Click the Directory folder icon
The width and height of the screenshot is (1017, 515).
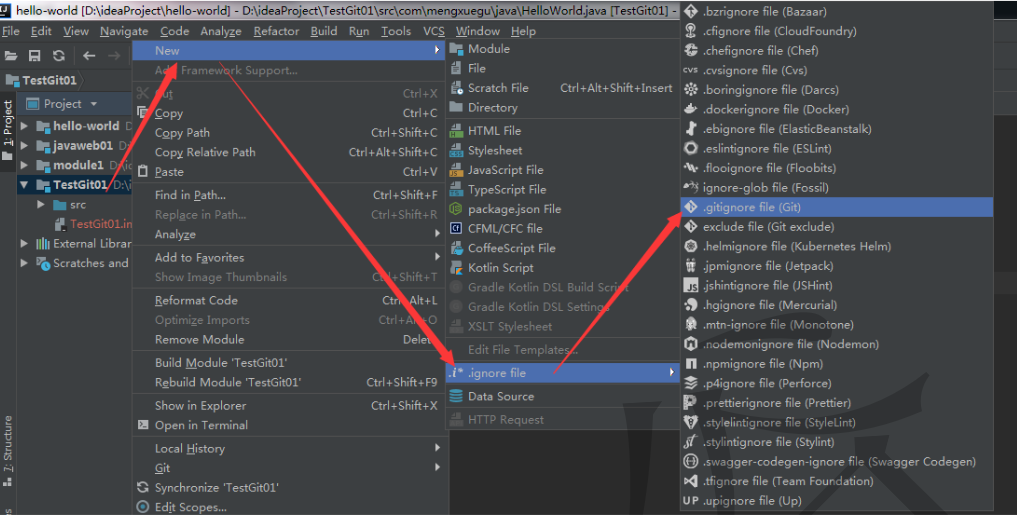point(457,107)
